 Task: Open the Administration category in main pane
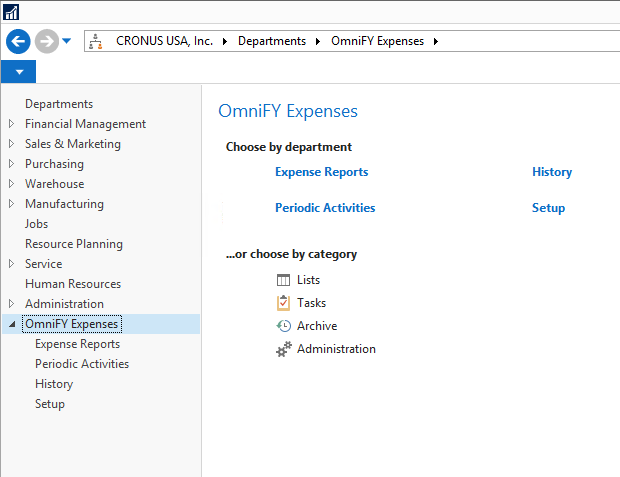pyautogui.click(x=336, y=349)
